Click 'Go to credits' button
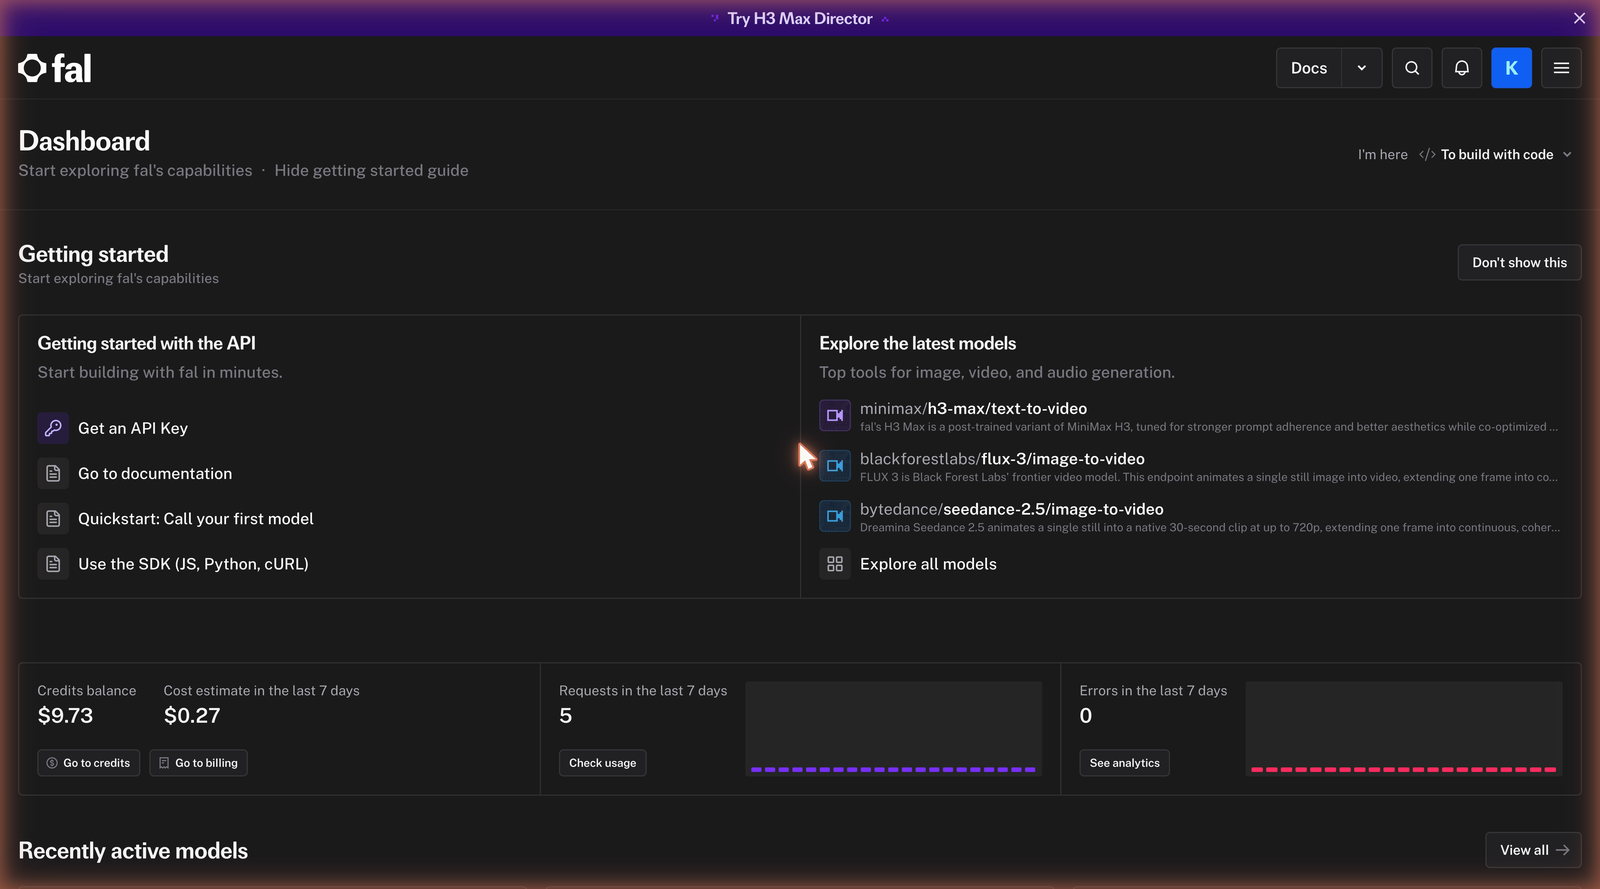This screenshot has height=889, width=1600. coord(89,763)
